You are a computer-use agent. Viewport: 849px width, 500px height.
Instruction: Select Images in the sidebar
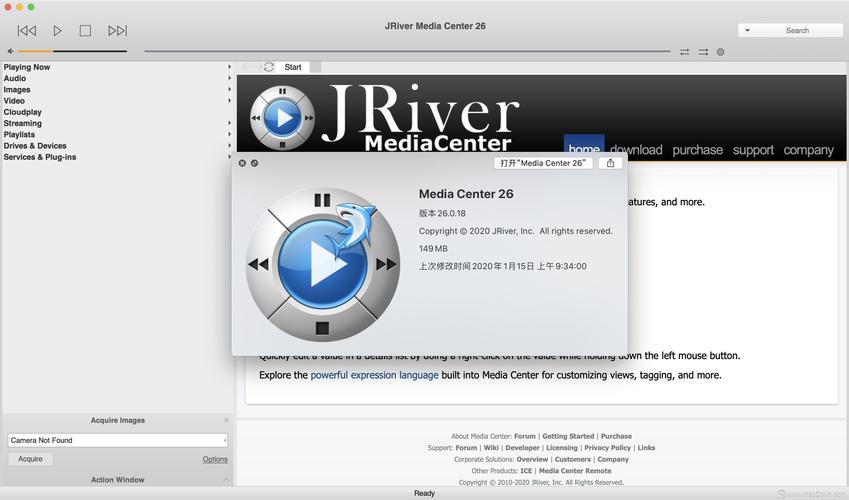[17, 89]
